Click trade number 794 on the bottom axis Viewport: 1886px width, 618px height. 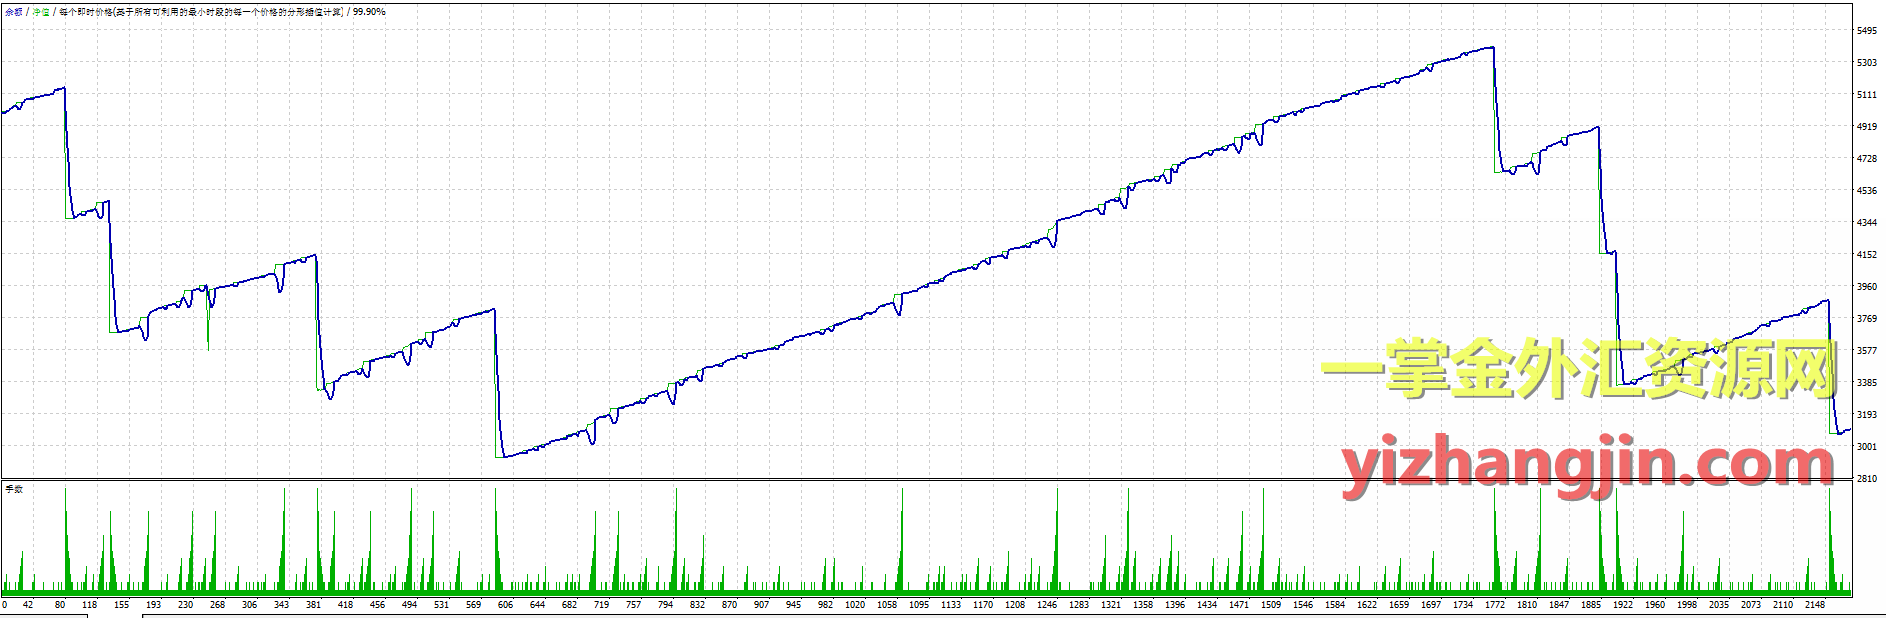665,605
